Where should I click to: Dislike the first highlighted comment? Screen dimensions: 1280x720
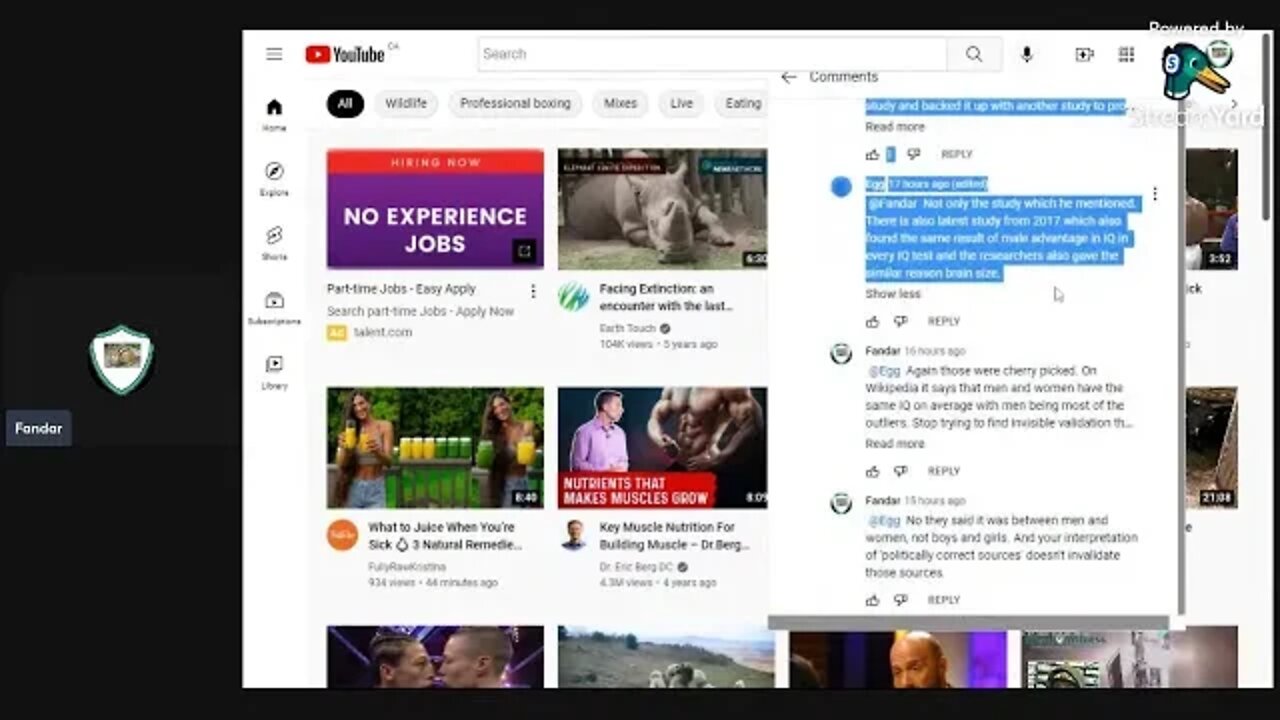(913, 154)
